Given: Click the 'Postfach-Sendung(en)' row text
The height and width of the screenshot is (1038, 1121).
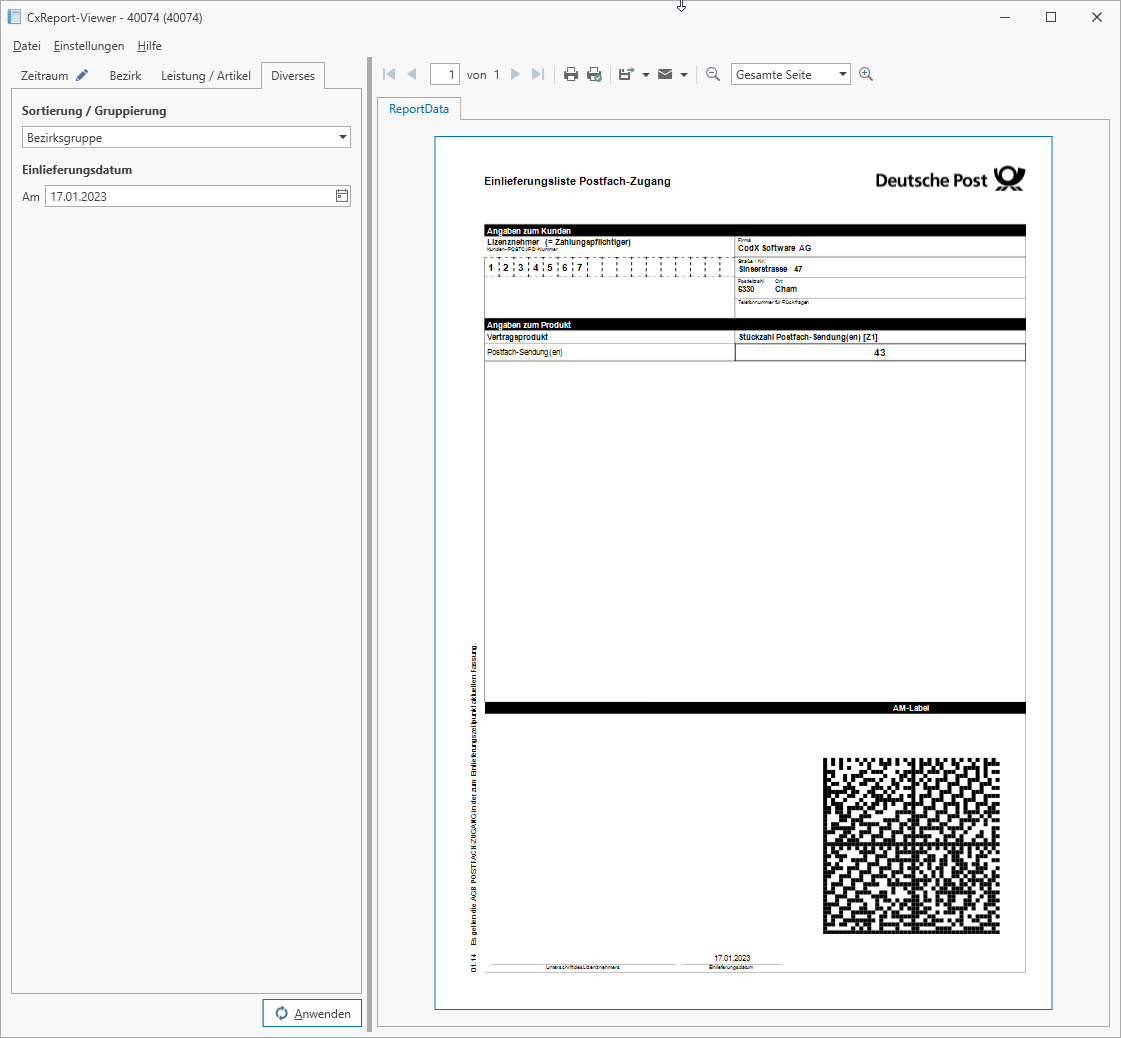Looking at the screenshot, I should 525,352.
